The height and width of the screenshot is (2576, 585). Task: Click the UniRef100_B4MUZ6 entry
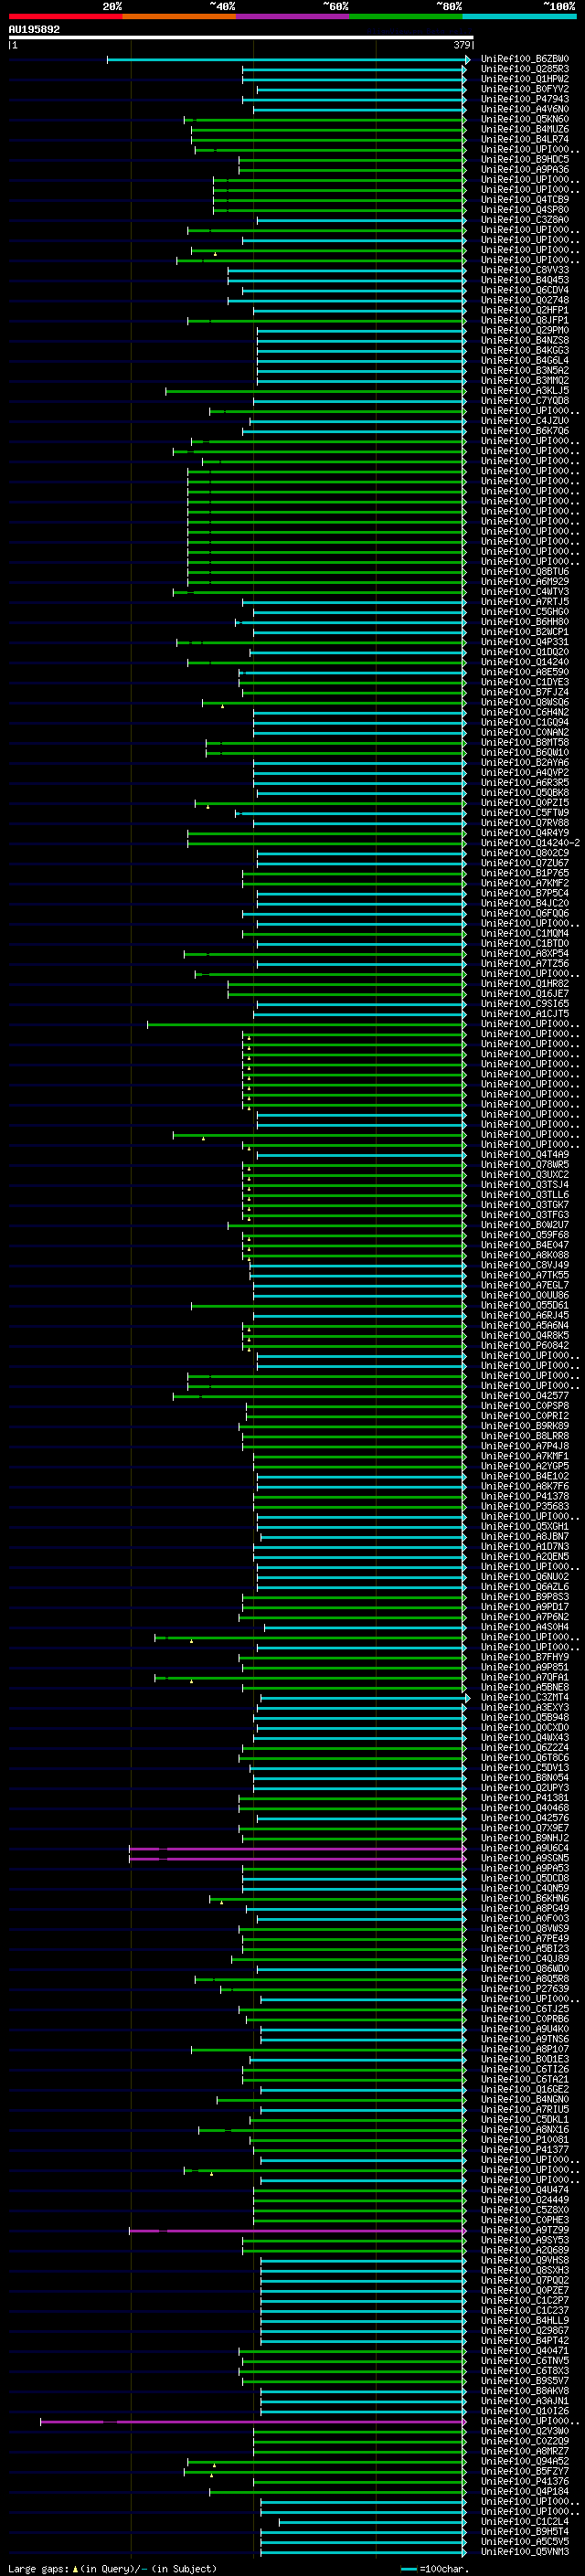click(524, 129)
